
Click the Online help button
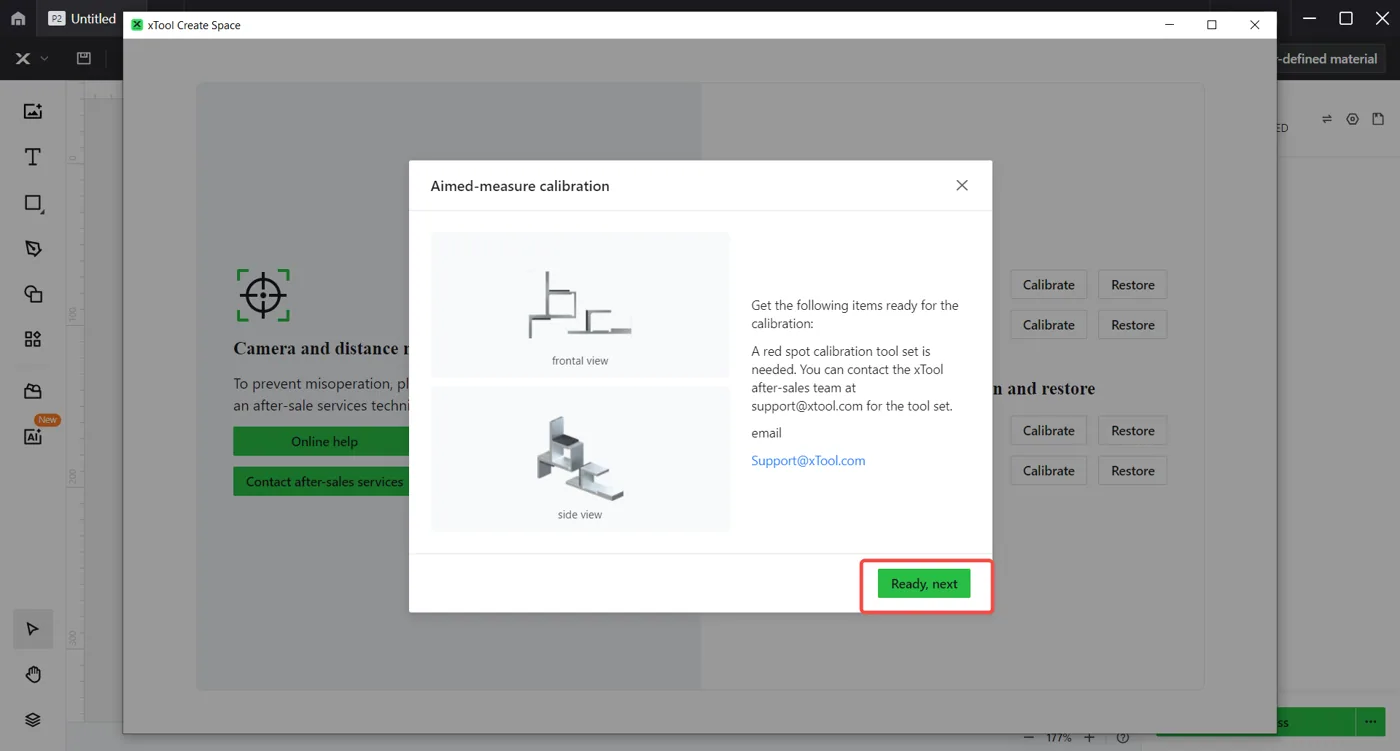(x=324, y=441)
